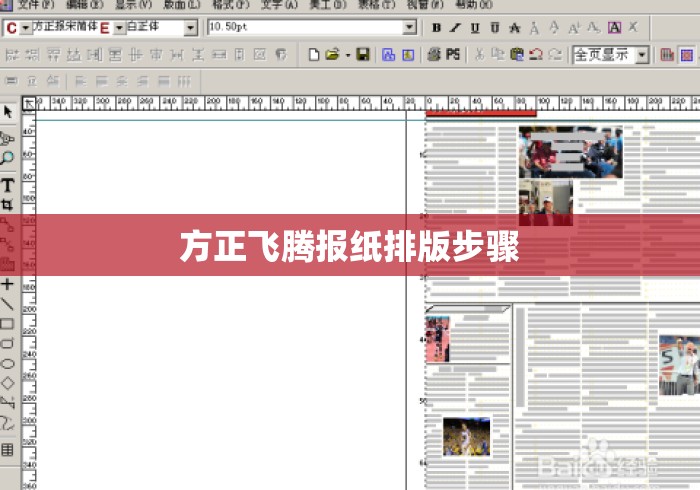Open the 表格(T) menu
The width and height of the screenshot is (700, 490).
[376, 5]
